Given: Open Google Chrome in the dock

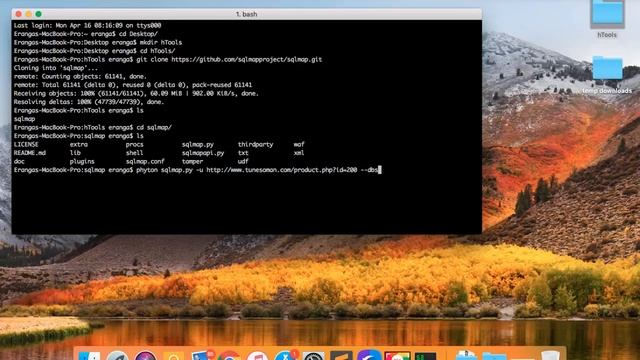Looking at the screenshot, I should point(229,356).
